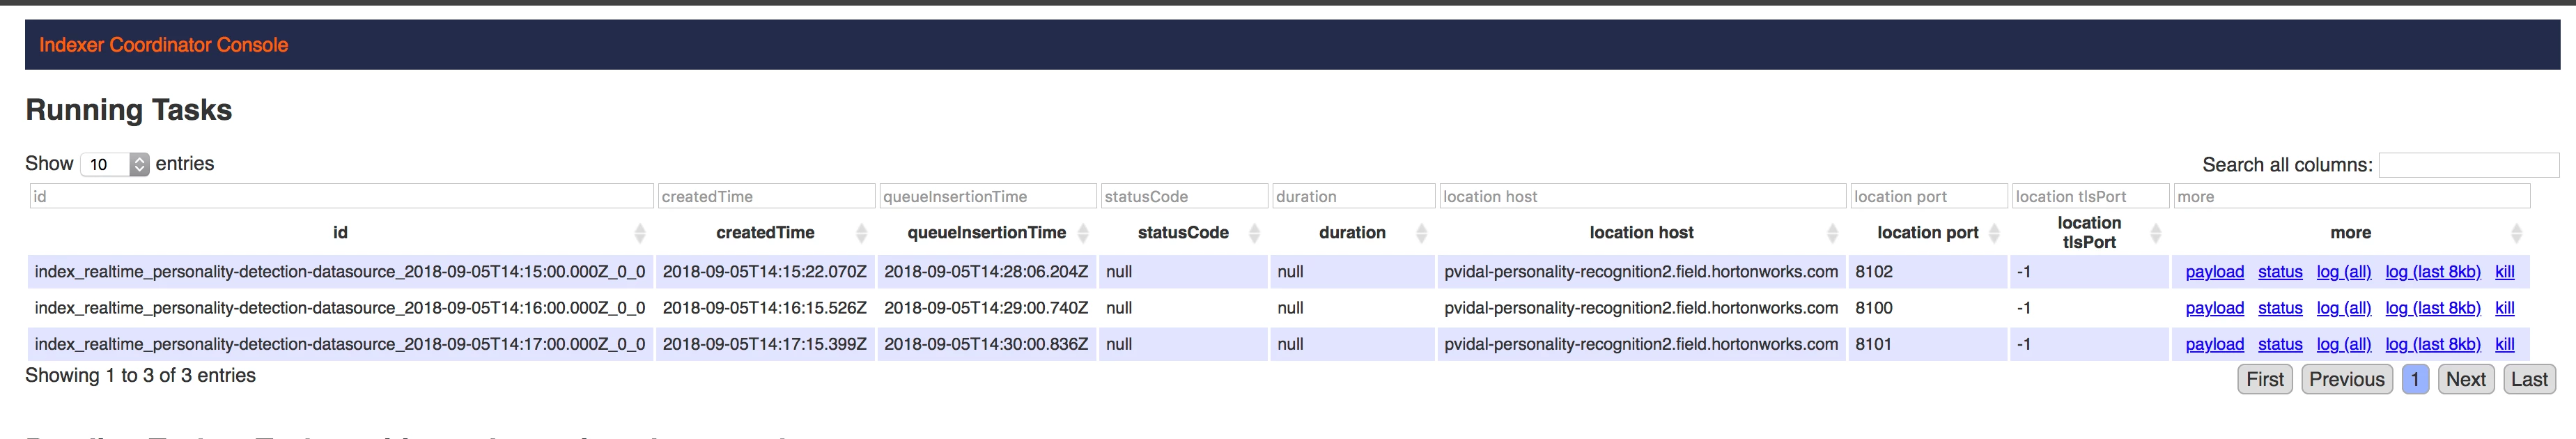Go to First page of results
This screenshot has height=439, width=2576.
2264,379
